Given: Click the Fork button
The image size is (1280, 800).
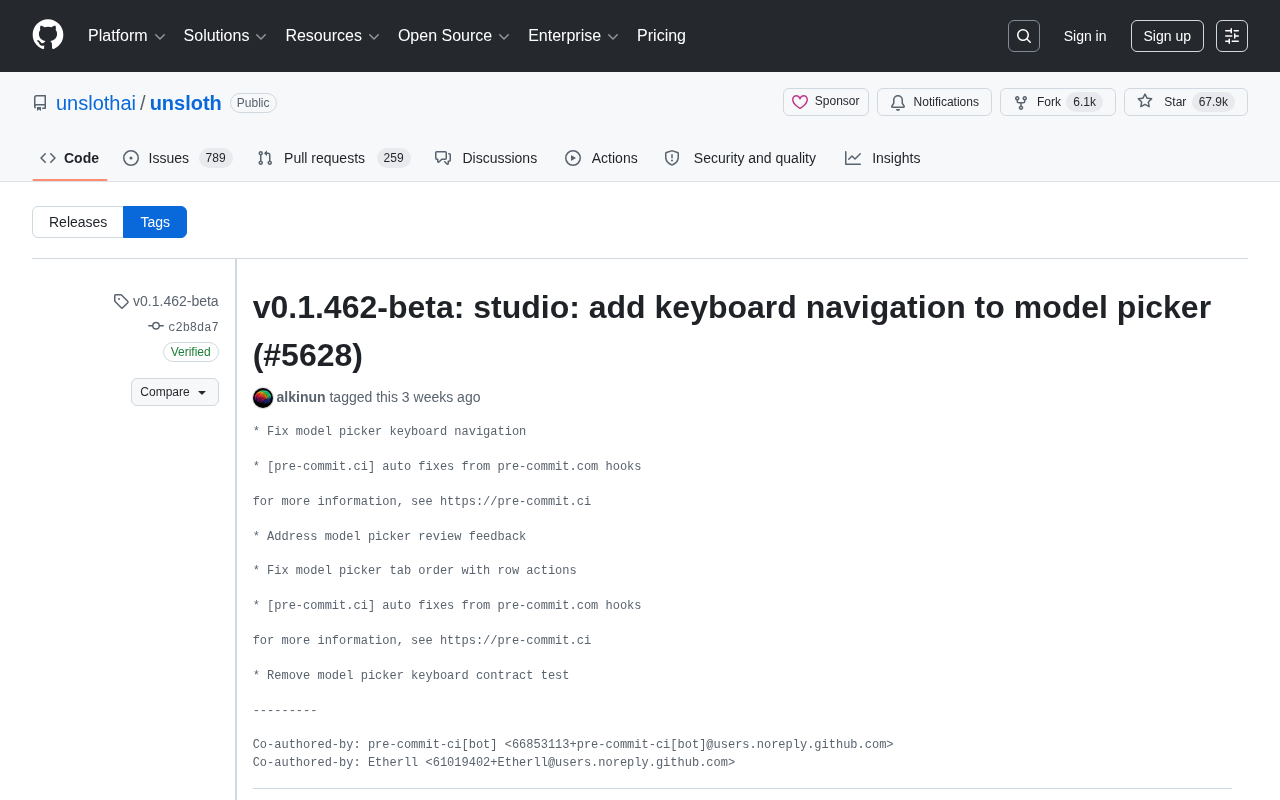Looking at the screenshot, I should (1058, 102).
